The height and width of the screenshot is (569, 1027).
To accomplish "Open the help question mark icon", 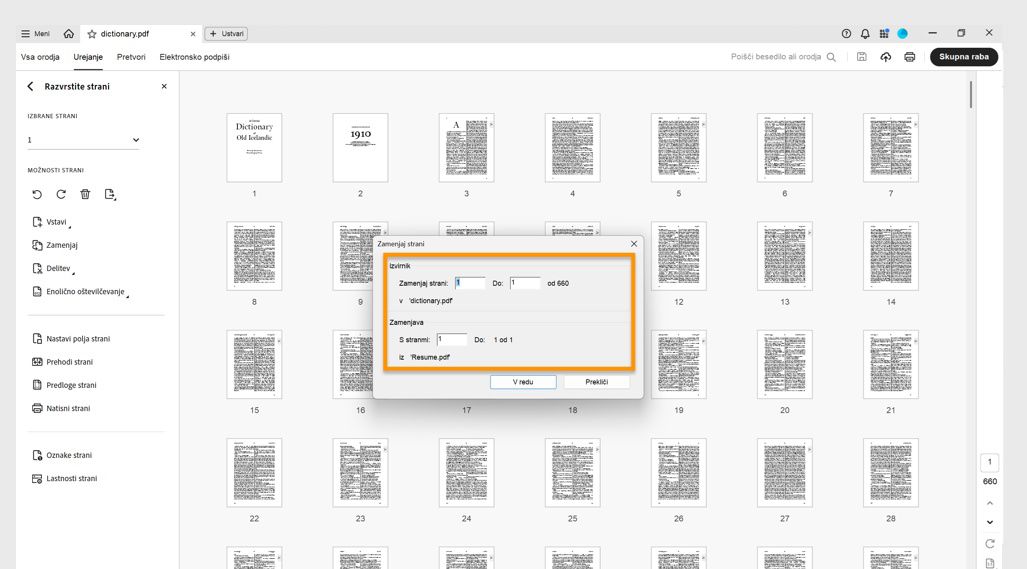I will [846, 33].
